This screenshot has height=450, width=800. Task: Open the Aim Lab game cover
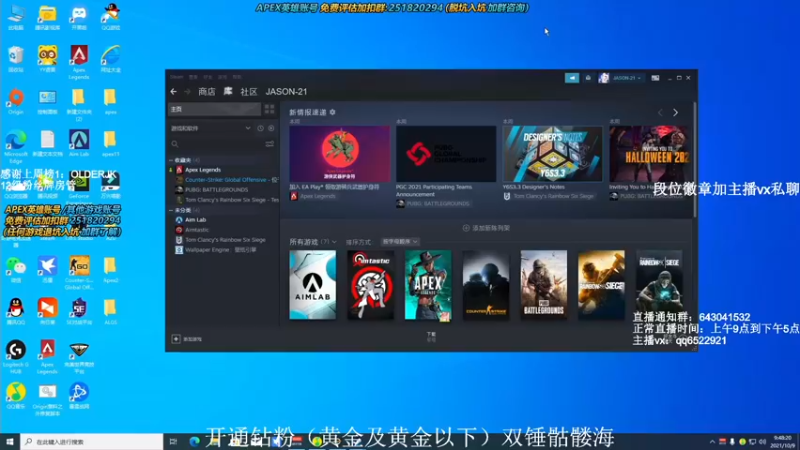pyautogui.click(x=313, y=285)
